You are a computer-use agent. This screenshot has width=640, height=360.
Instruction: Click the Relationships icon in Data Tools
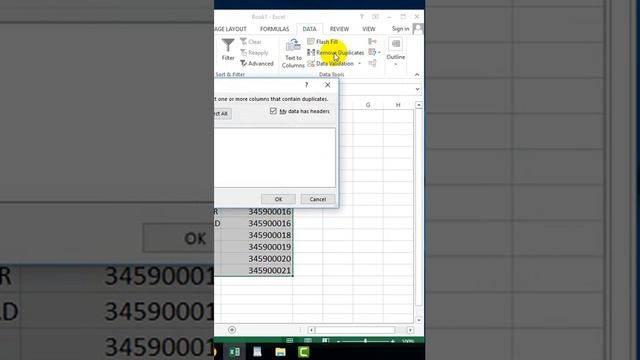372,63
